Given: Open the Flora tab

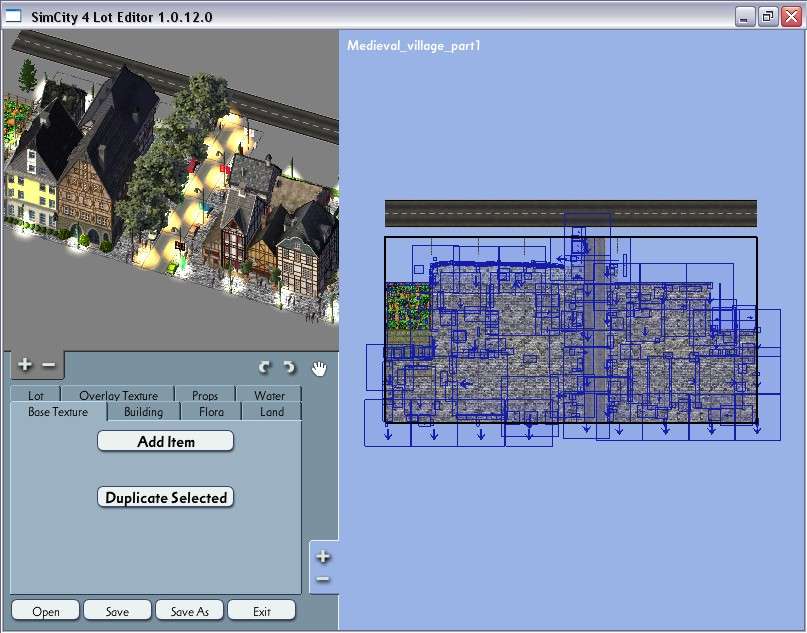Looking at the screenshot, I should click(211, 412).
